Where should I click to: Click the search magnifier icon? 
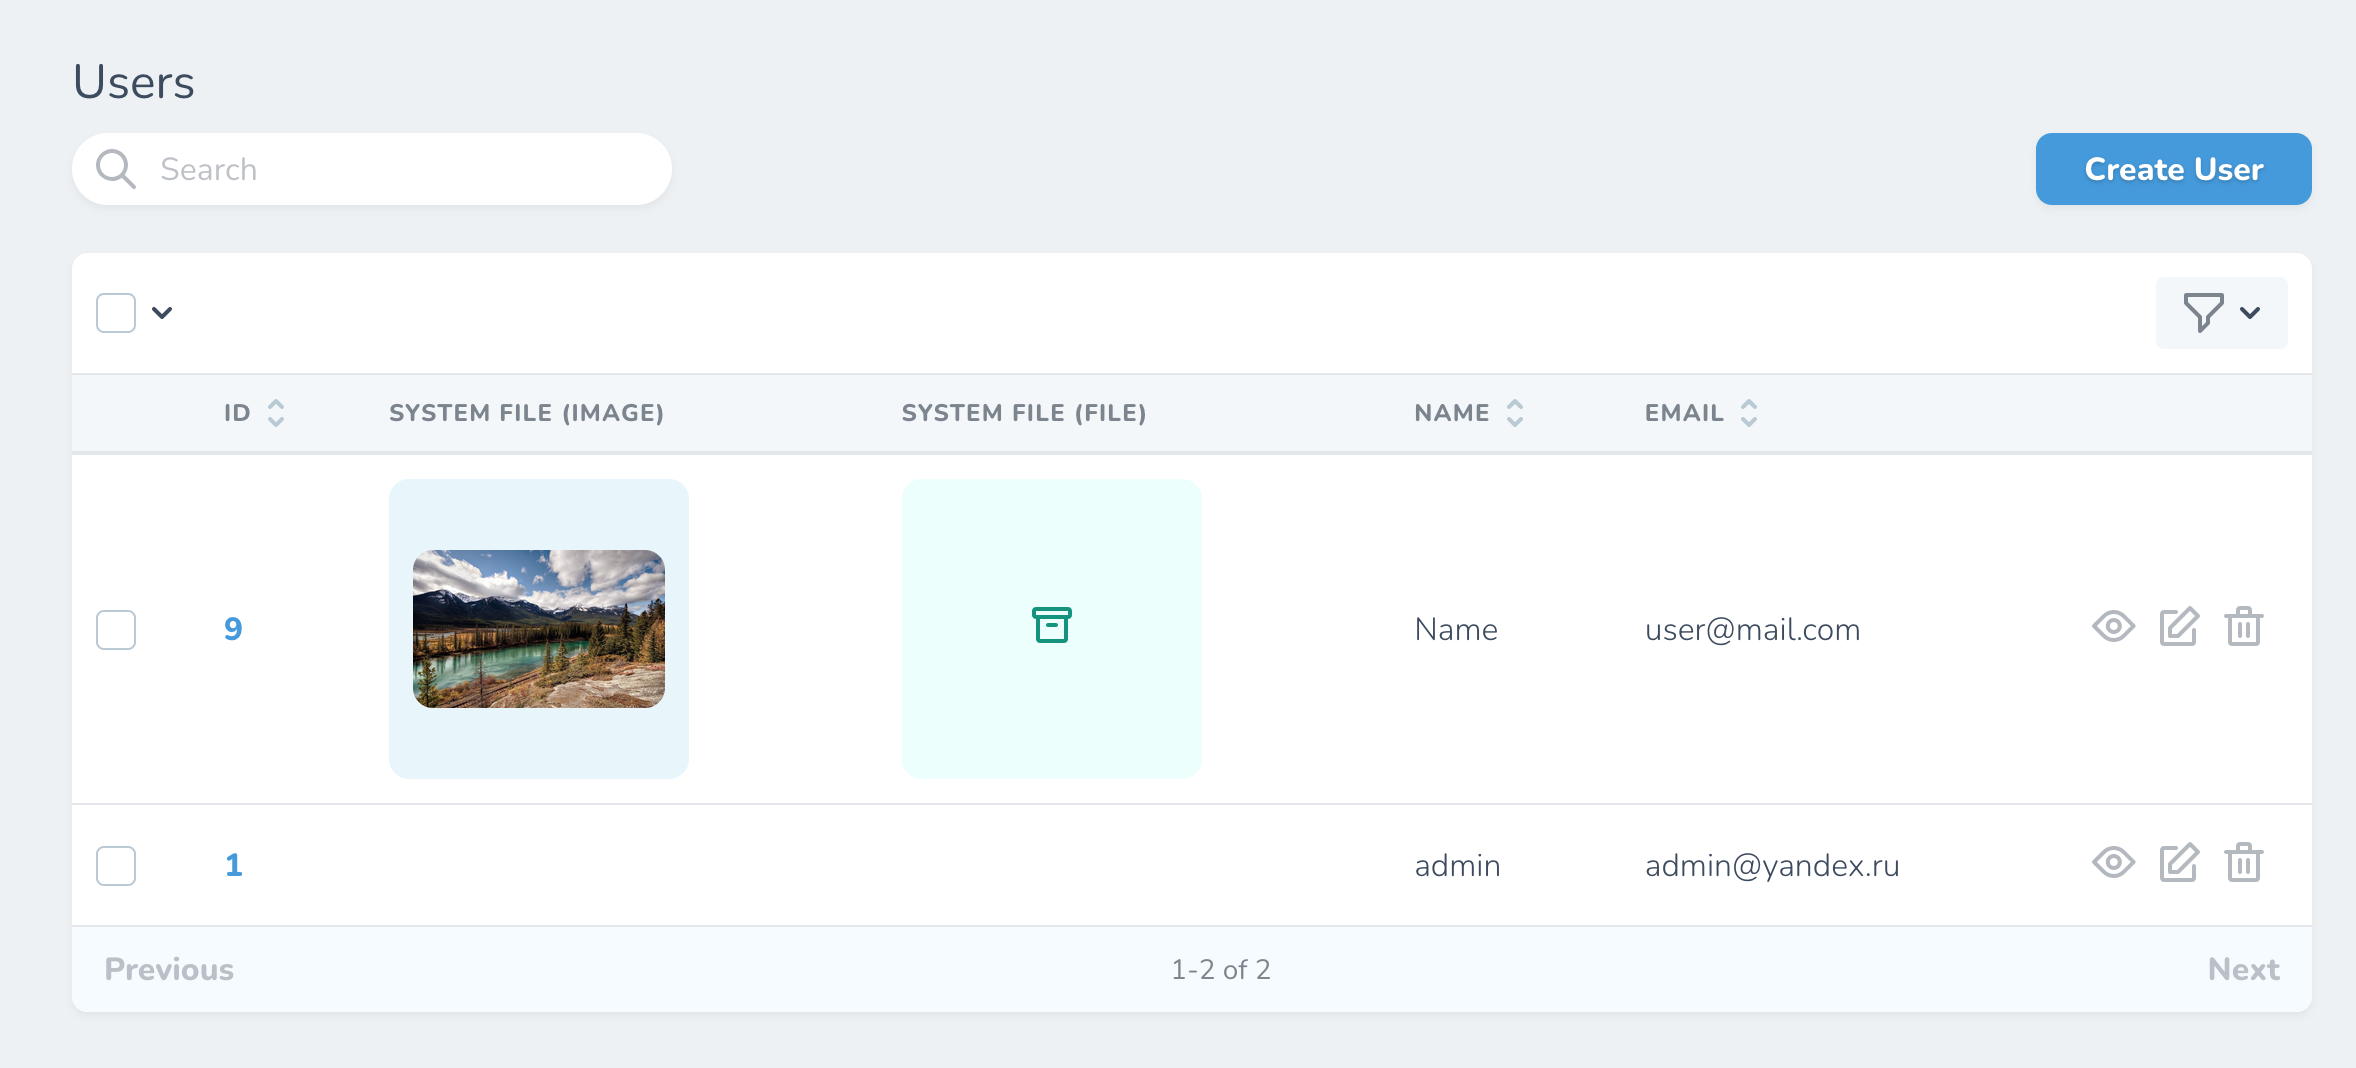[x=116, y=169]
